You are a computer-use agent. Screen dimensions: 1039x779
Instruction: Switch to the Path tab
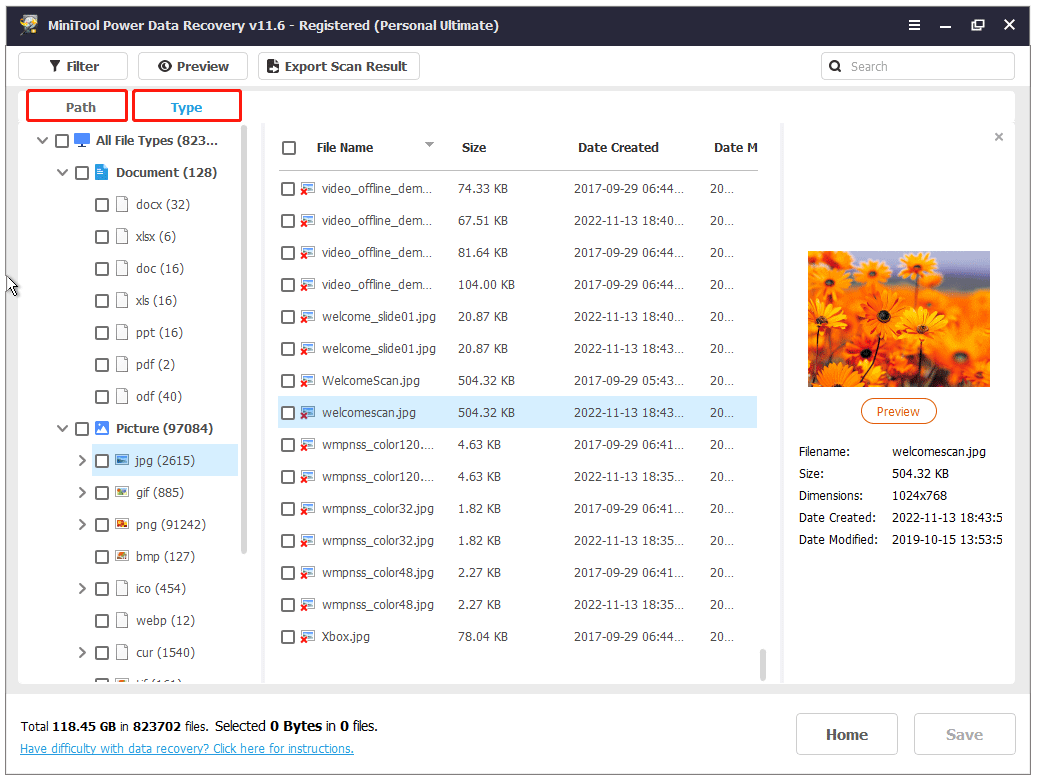coord(76,105)
